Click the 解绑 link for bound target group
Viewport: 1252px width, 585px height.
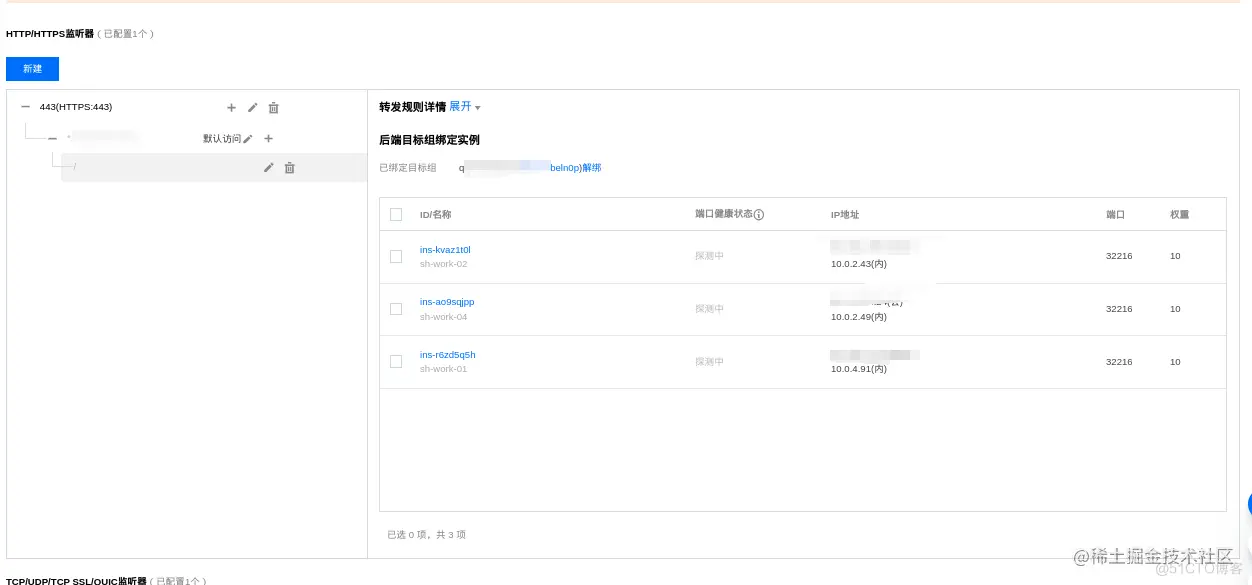592,168
